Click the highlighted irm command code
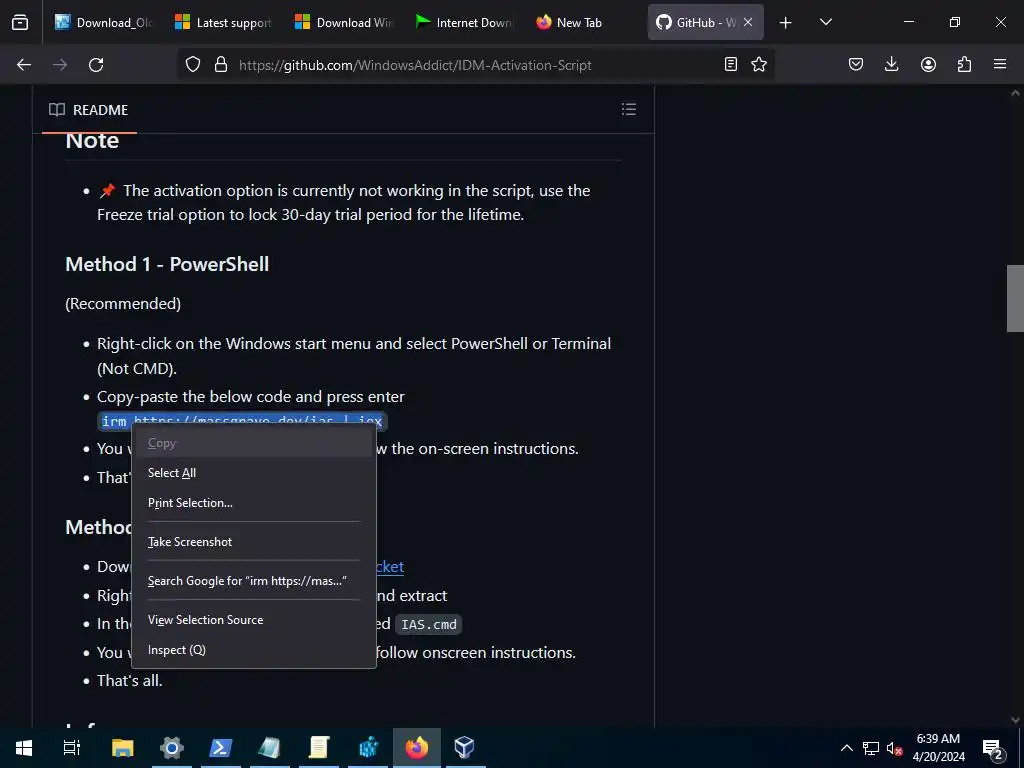This screenshot has height=768, width=1024. click(x=242, y=420)
